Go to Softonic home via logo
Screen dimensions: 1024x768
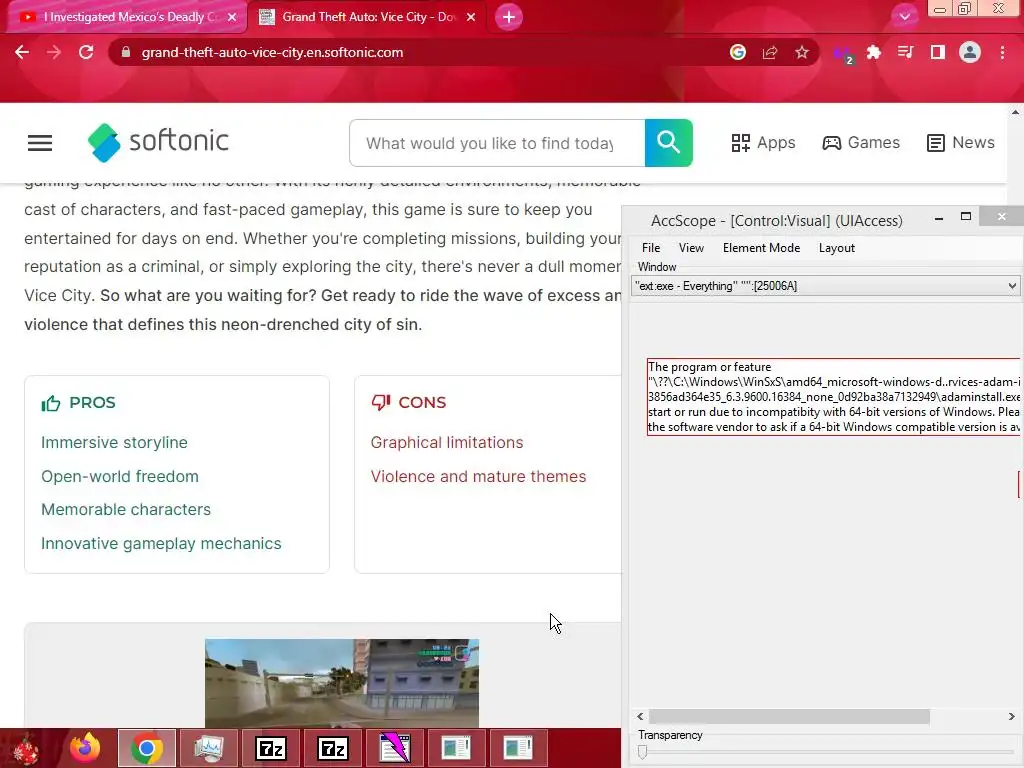[158, 142]
